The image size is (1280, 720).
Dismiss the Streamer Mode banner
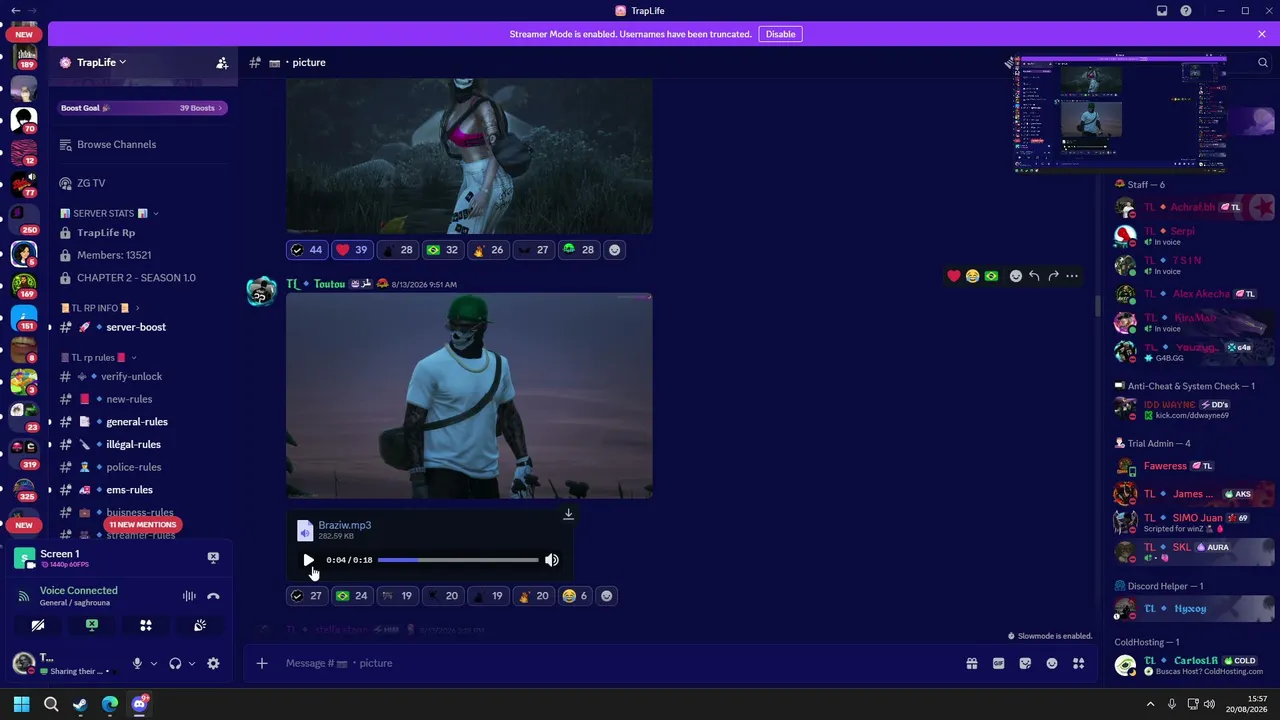pos(1262,34)
